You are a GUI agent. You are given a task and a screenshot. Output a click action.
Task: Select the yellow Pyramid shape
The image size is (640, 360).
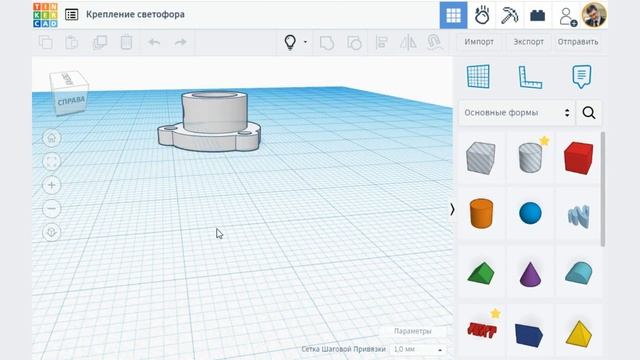click(x=579, y=334)
